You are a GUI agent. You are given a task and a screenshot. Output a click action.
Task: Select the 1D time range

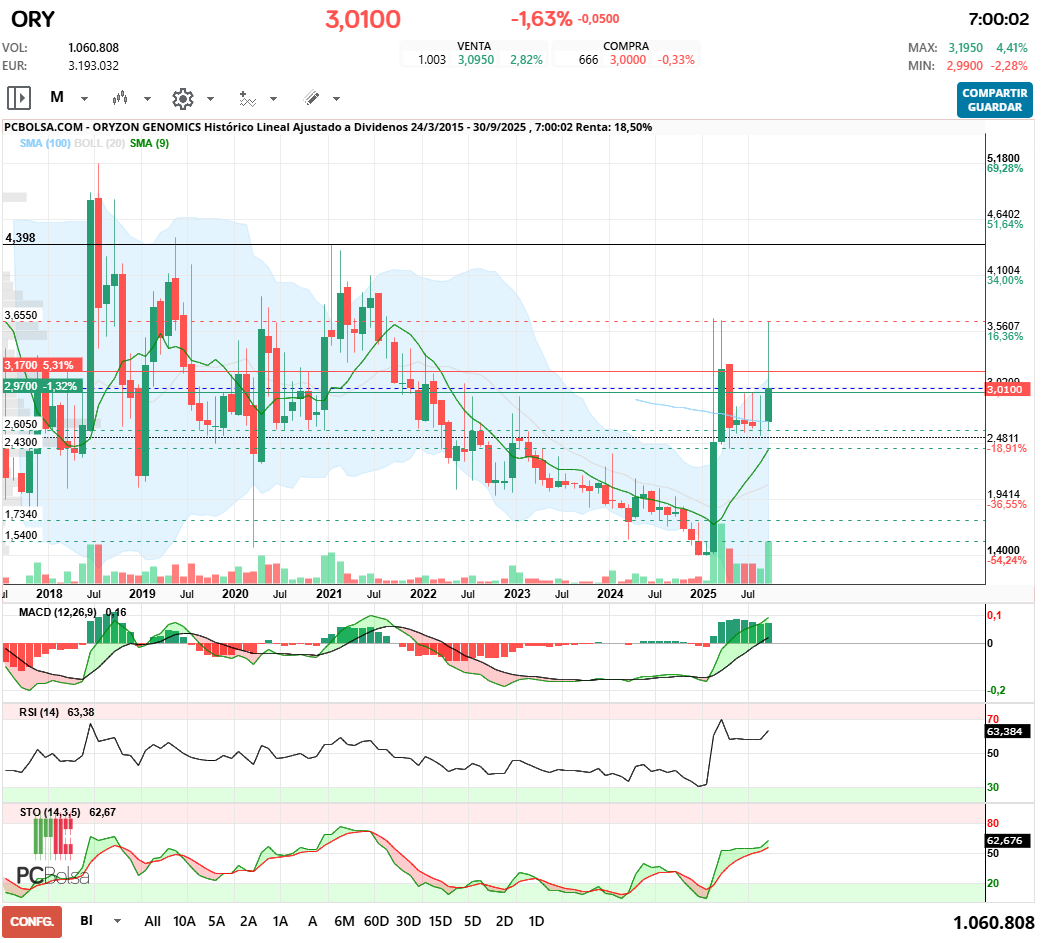pos(536,921)
